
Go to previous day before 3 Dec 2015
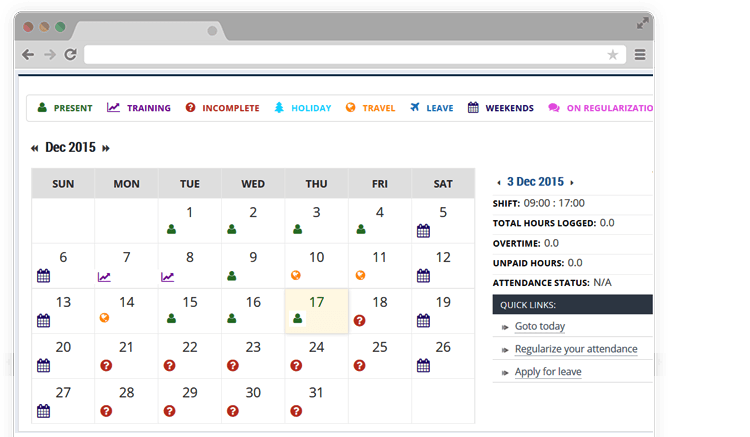(499, 183)
